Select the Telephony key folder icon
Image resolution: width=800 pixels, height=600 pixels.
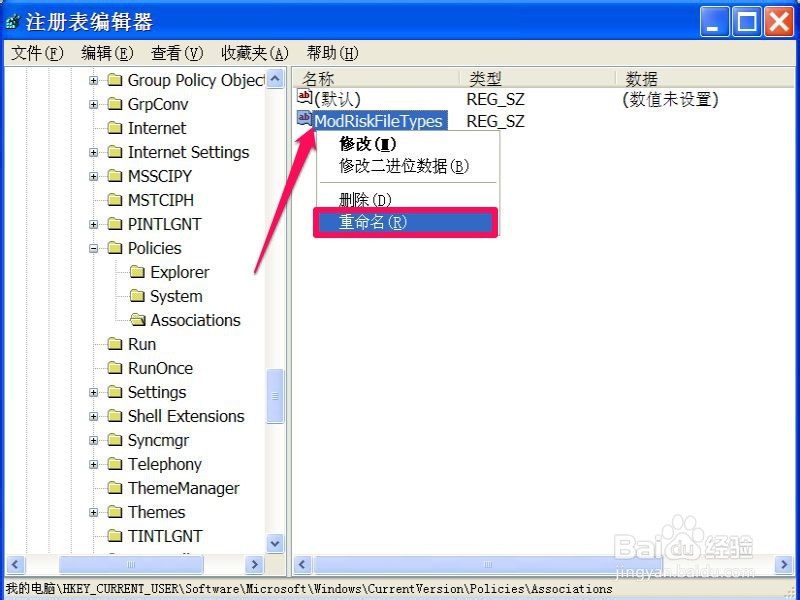[x=117, y=464]
